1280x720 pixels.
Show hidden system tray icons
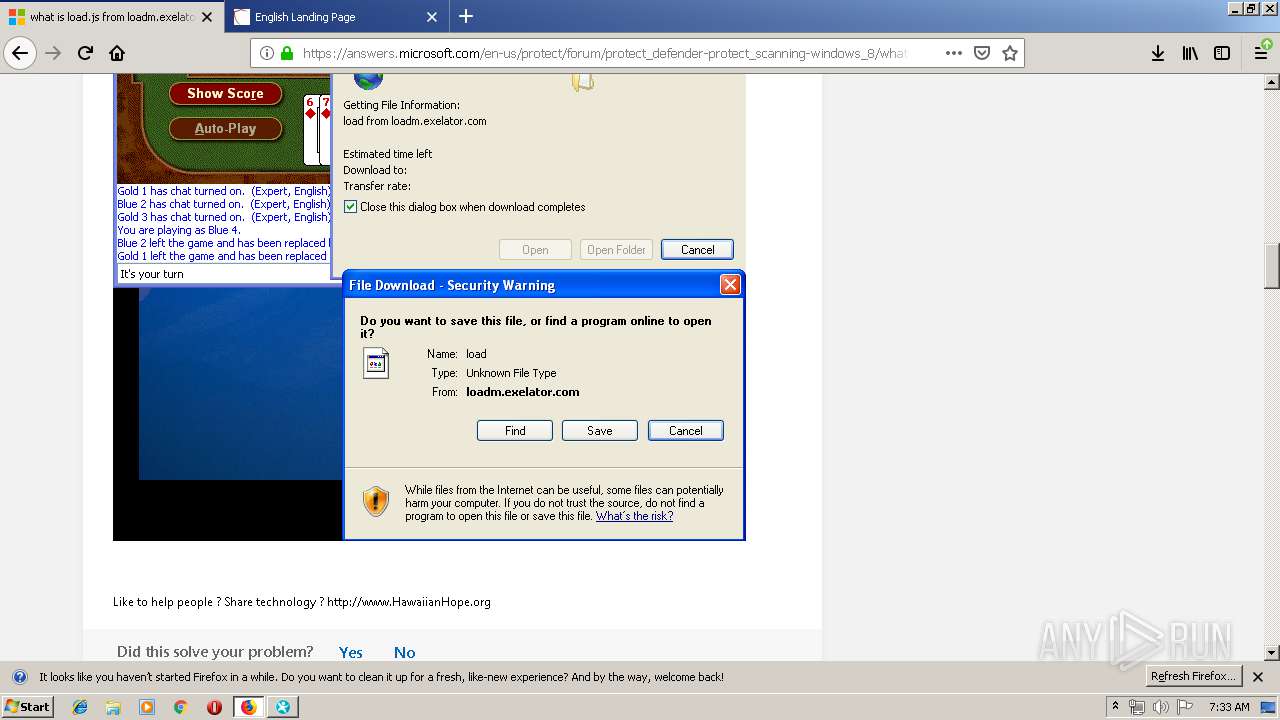(1115, 707)
